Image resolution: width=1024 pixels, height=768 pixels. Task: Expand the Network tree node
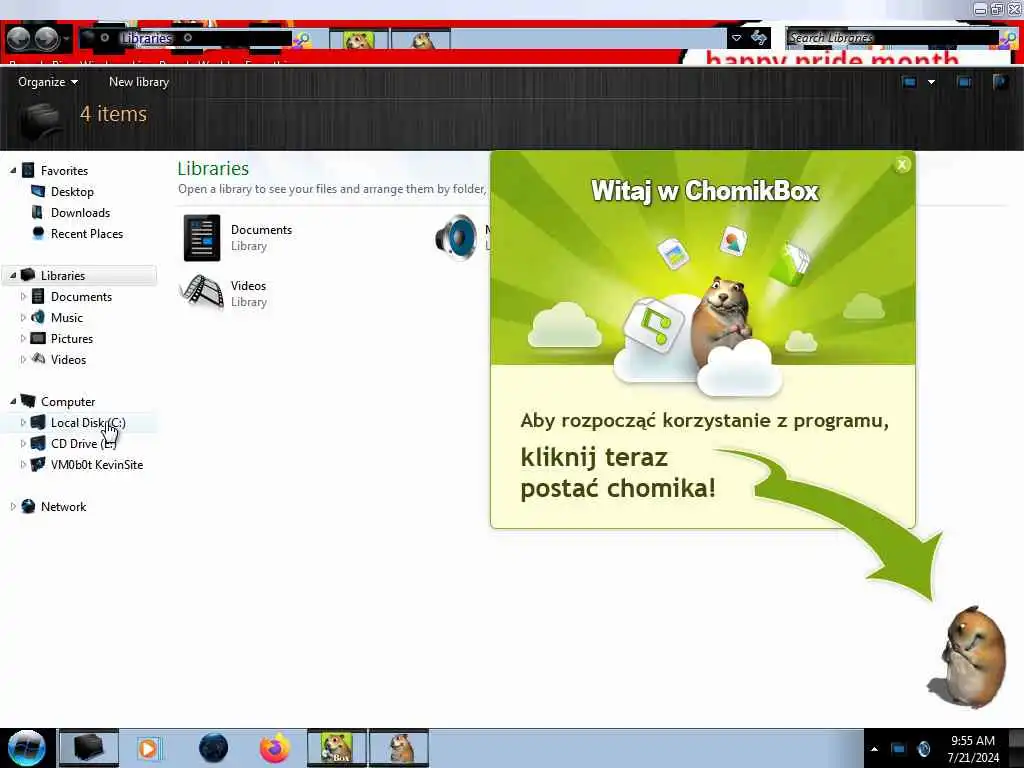point(13,507)
